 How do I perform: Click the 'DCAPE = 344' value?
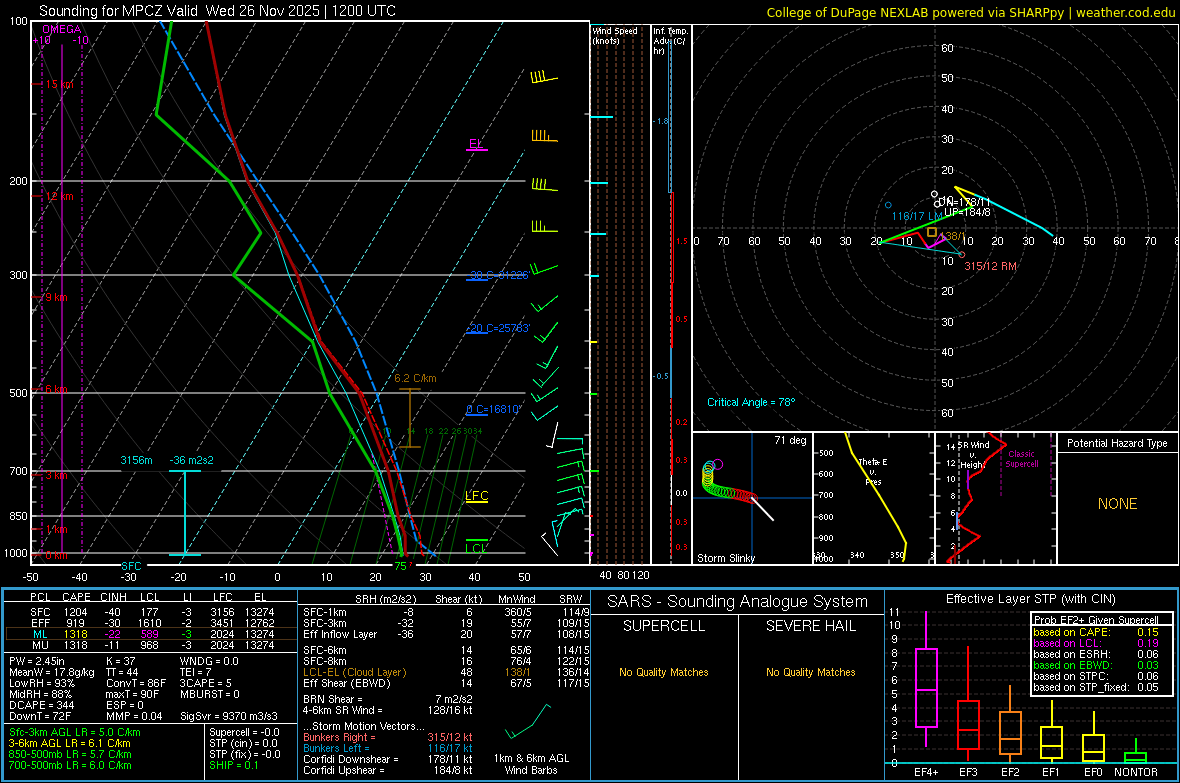(41, 705)
